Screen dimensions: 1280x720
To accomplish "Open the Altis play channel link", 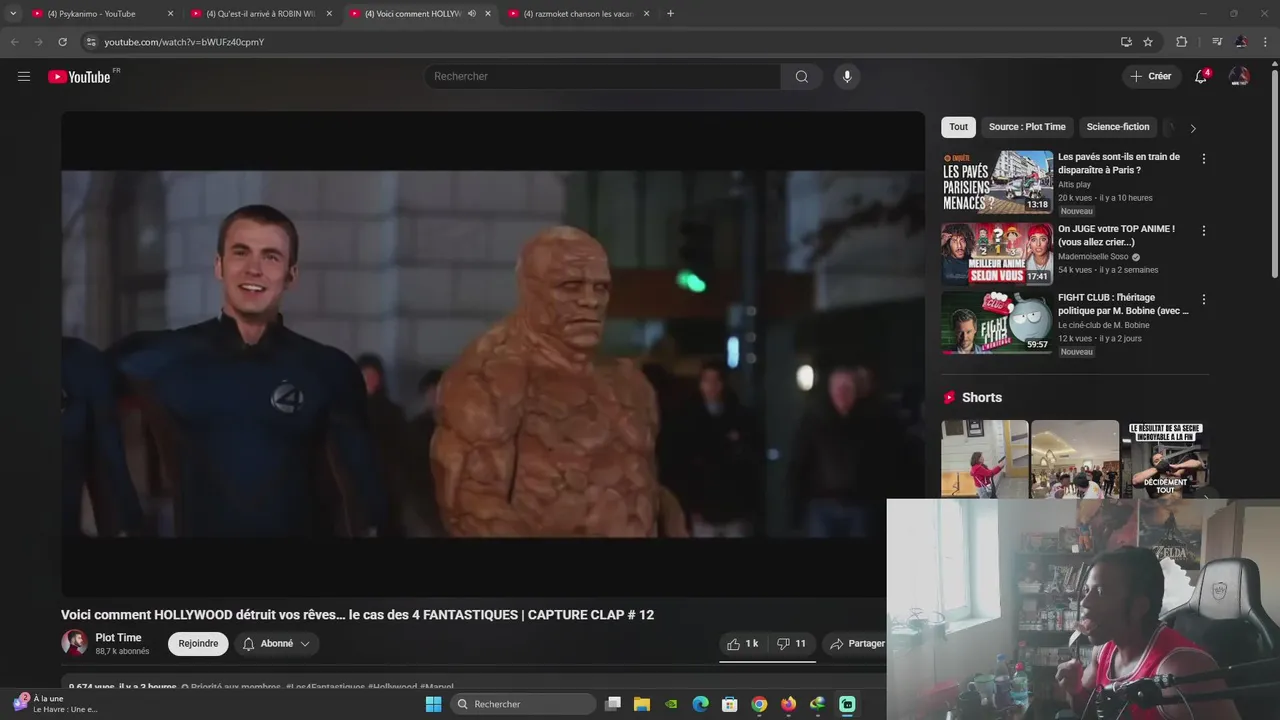I will 1074,185.
